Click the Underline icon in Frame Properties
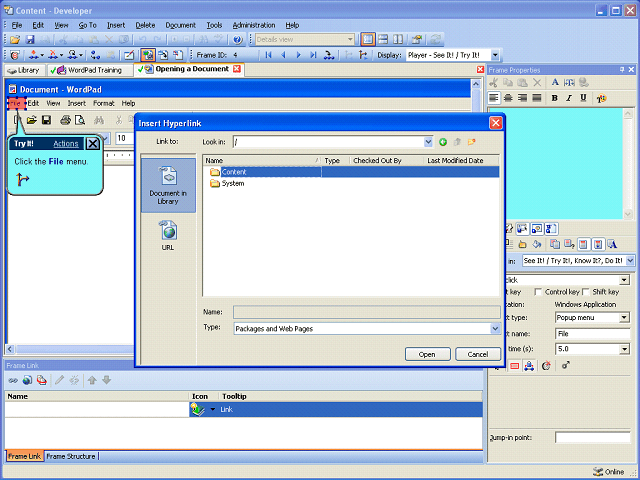640x480 pixels. [584, 98]
